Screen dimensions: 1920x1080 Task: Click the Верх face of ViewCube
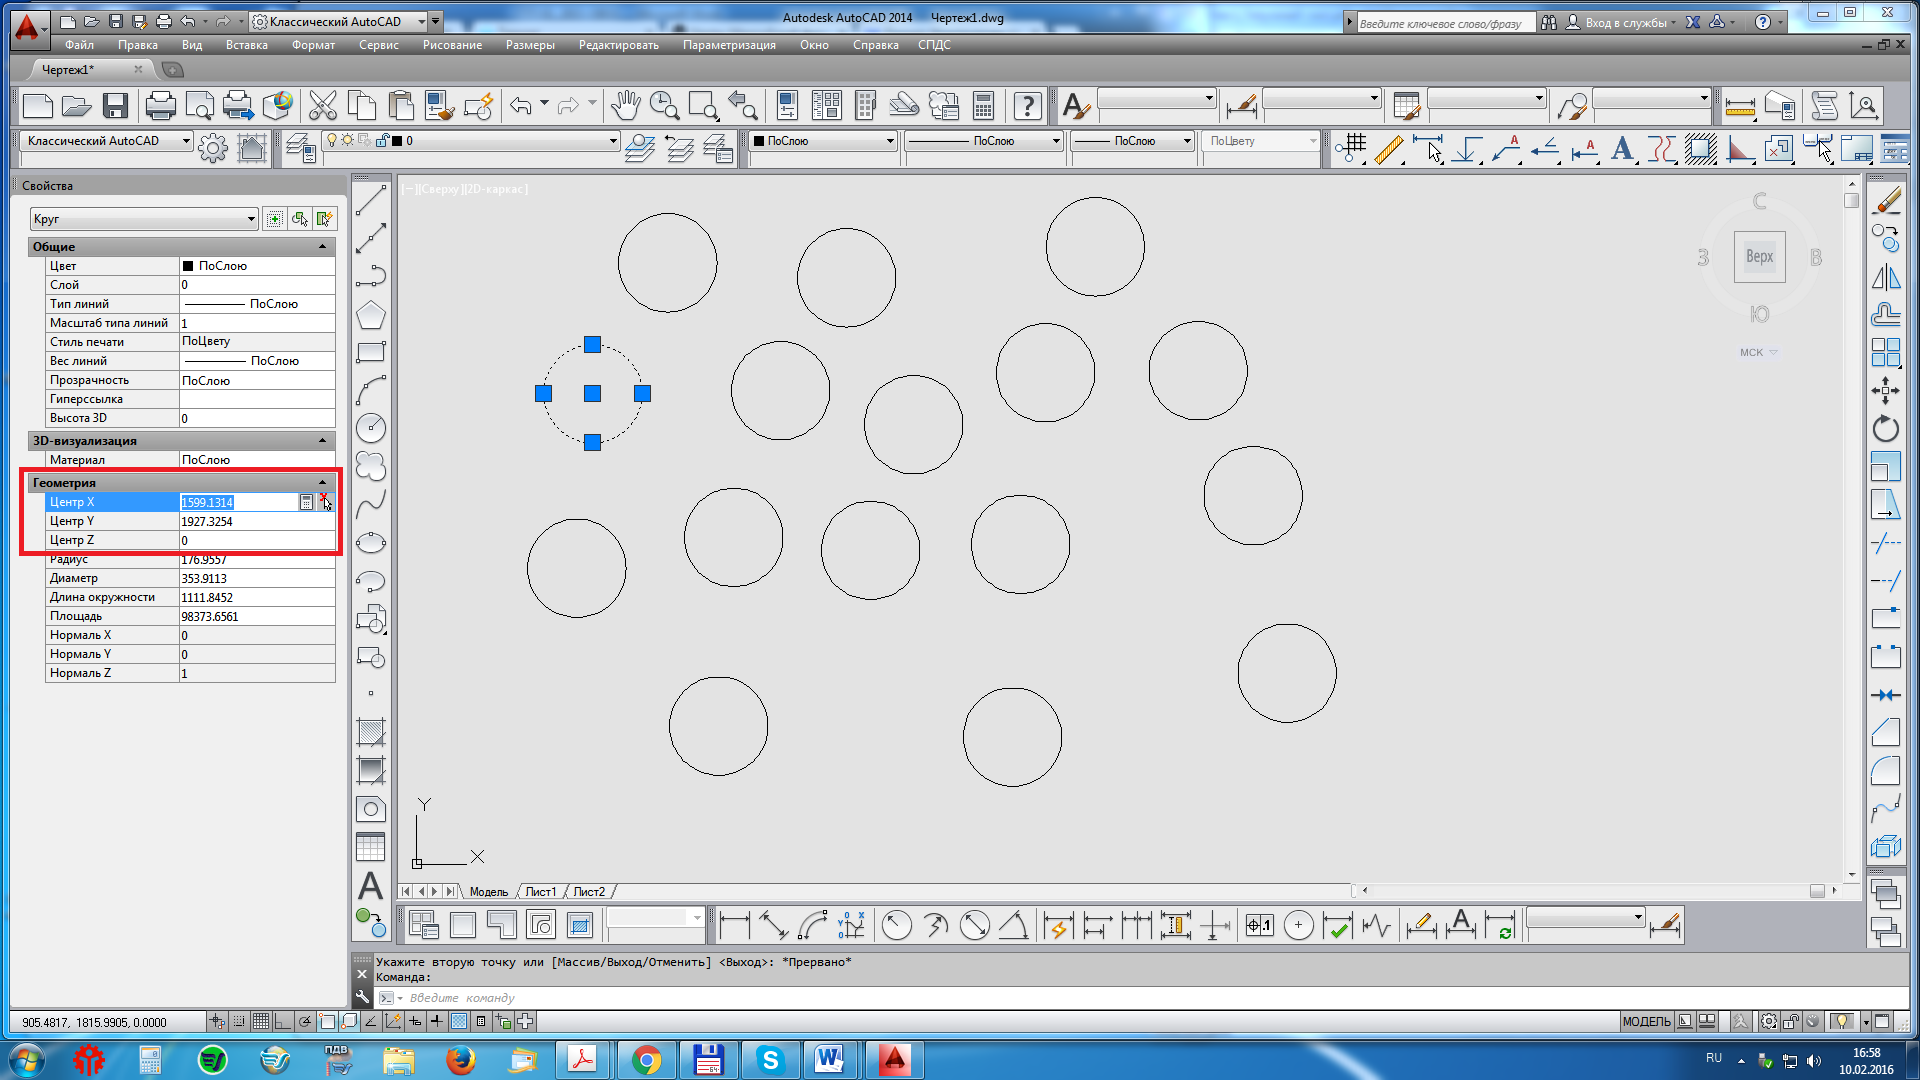point(1759,256)
